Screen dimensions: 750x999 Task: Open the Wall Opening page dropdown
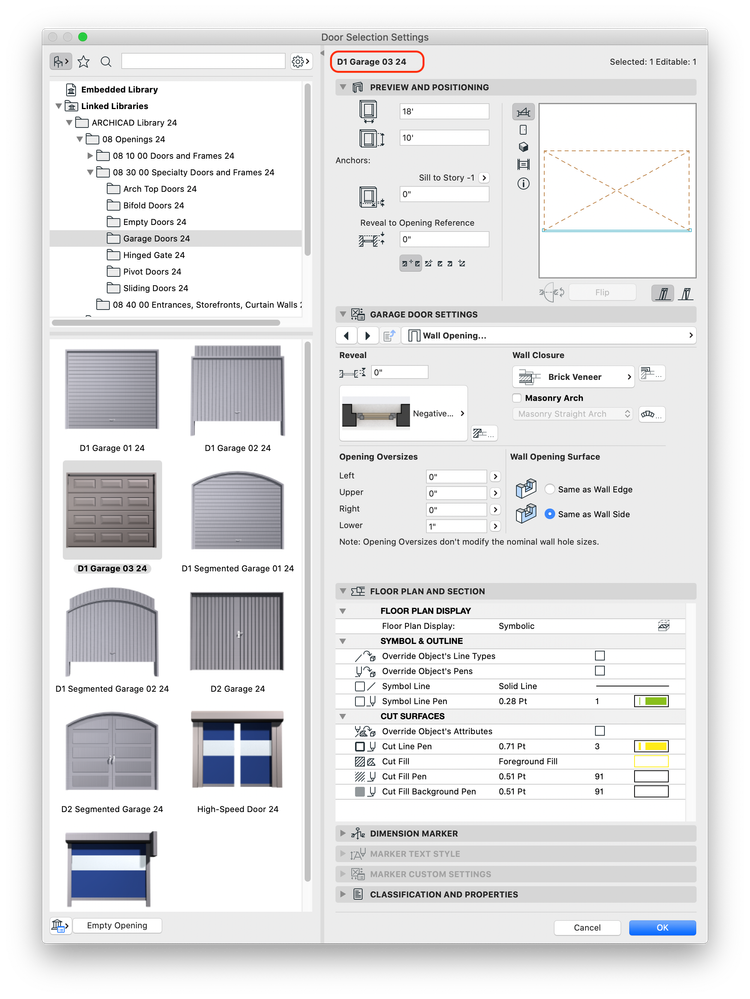pyautogui.click(x=549, y=336)
